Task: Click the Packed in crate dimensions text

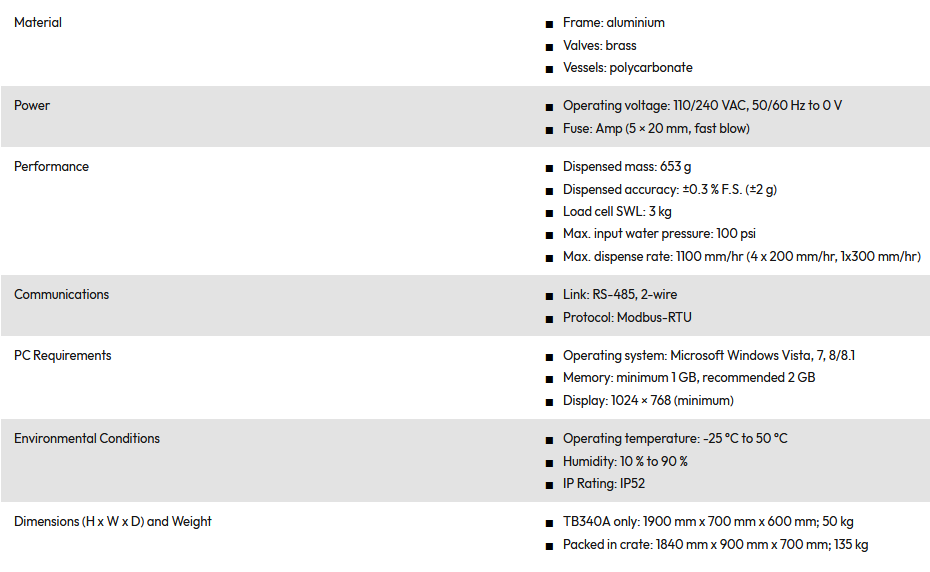Action: click(715, 545)
